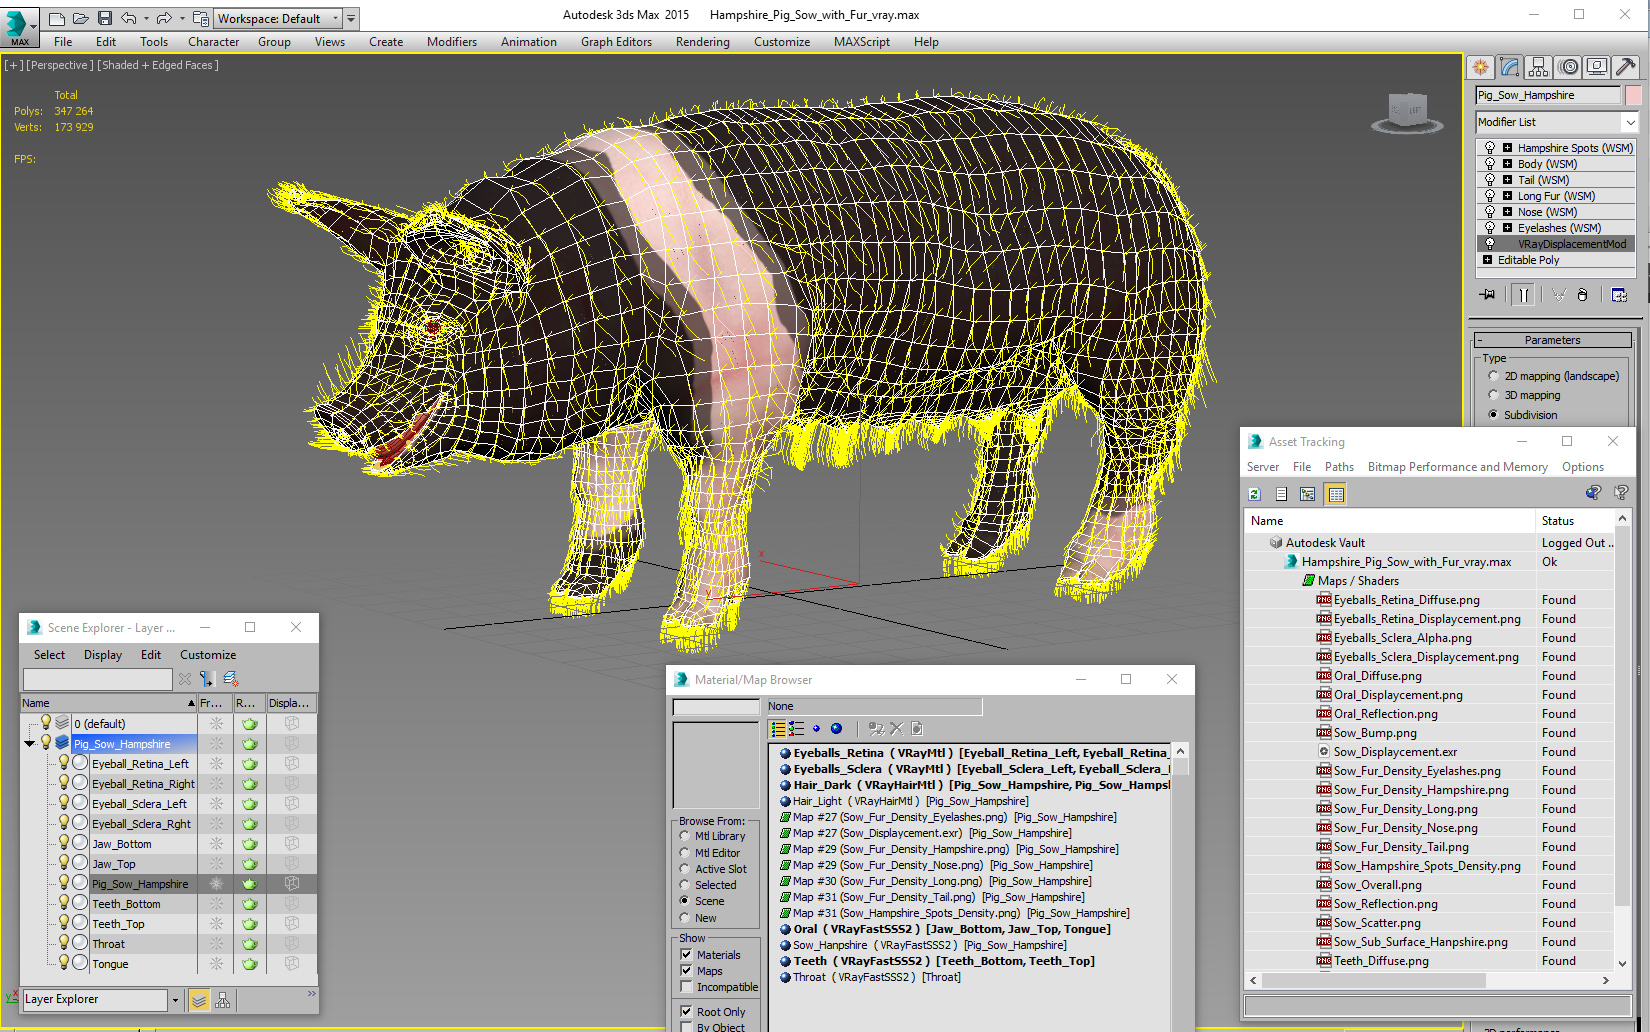Click the Scene Explorer search field

click(97, 679)
